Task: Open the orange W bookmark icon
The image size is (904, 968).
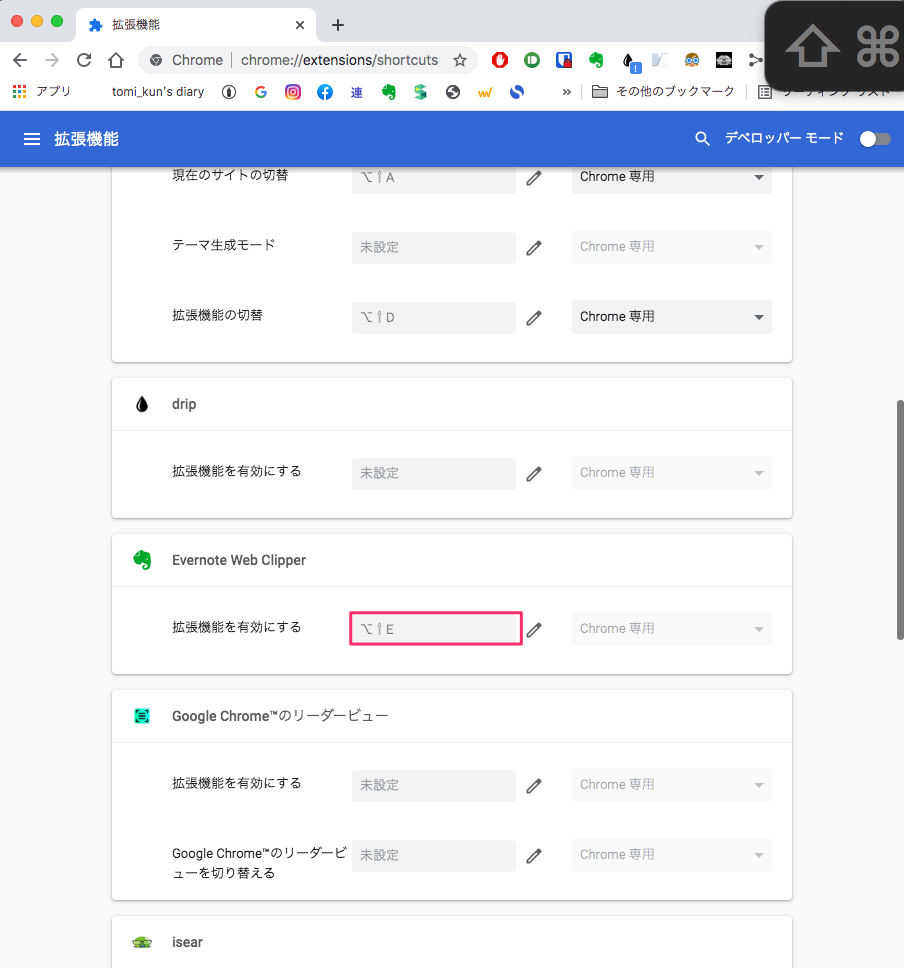Action: click(485, 93)
